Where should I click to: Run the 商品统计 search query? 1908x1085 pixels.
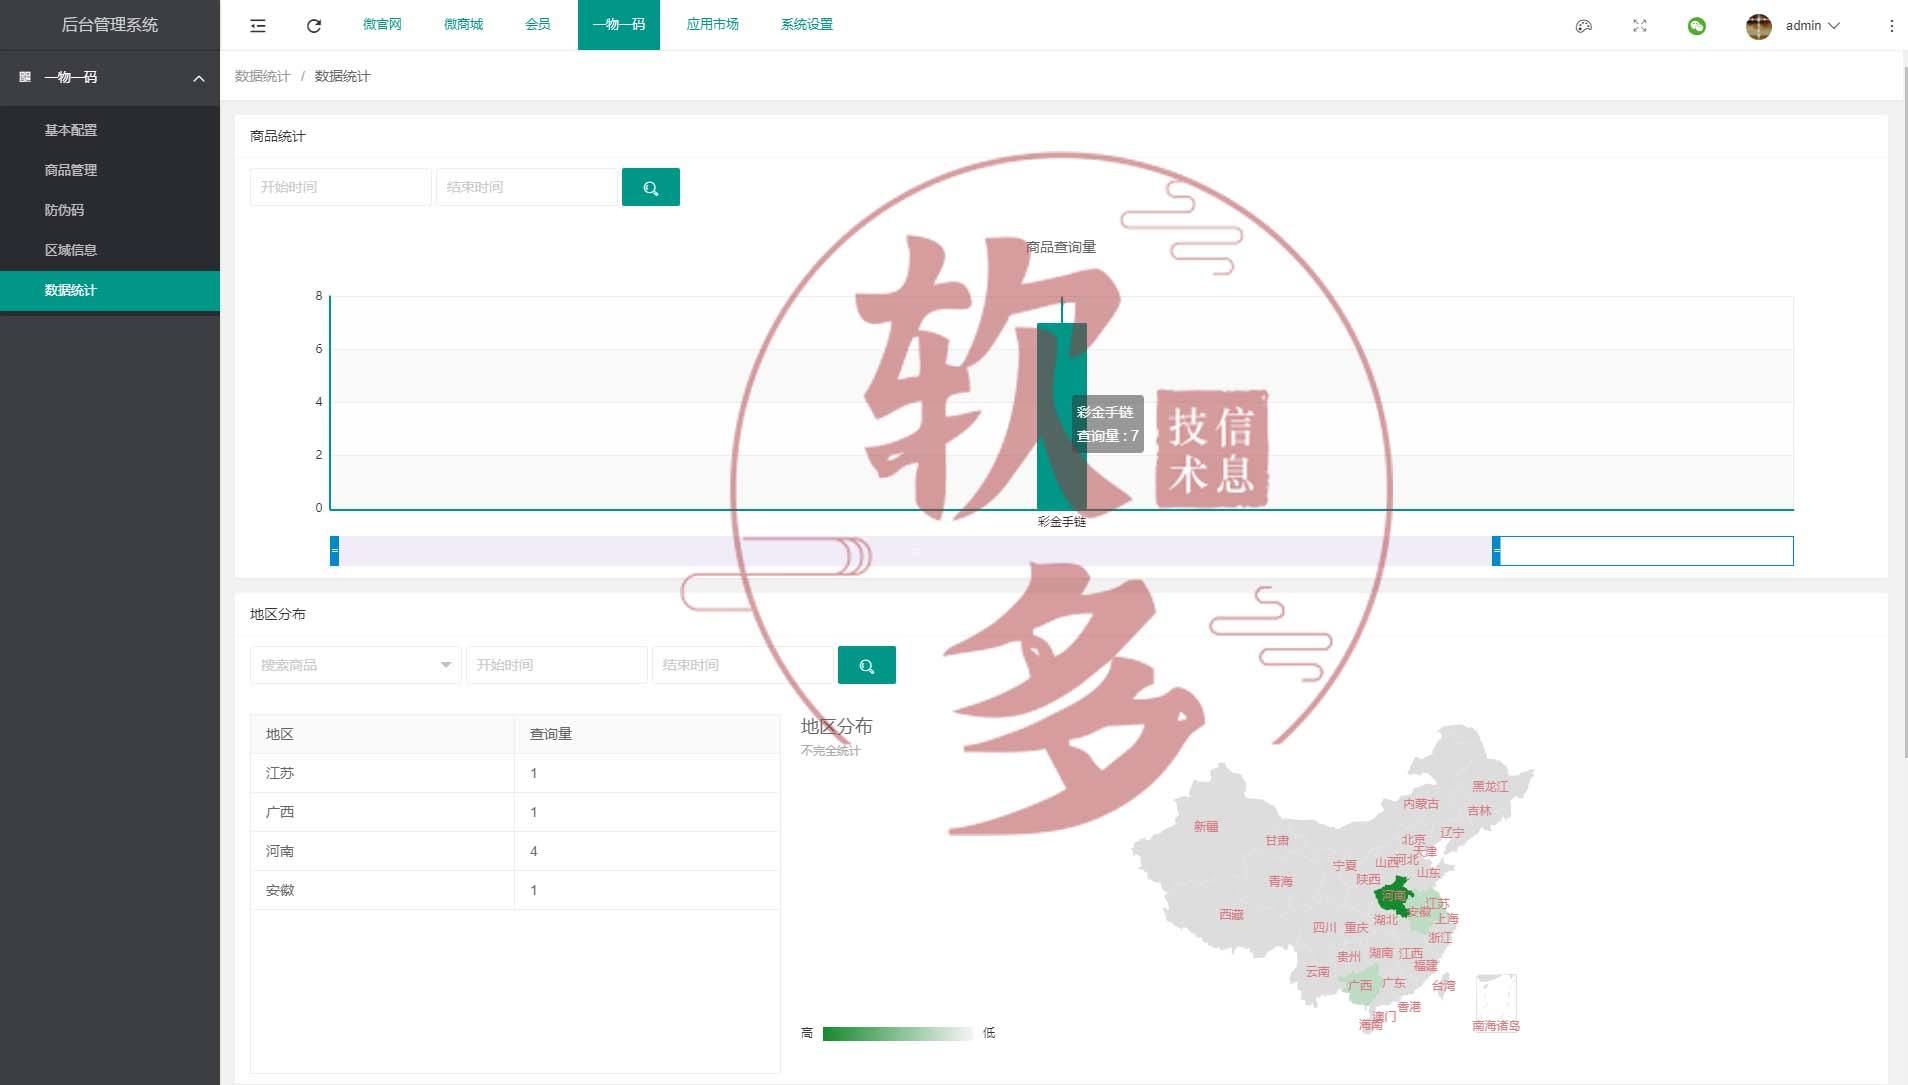click(651, 186)
